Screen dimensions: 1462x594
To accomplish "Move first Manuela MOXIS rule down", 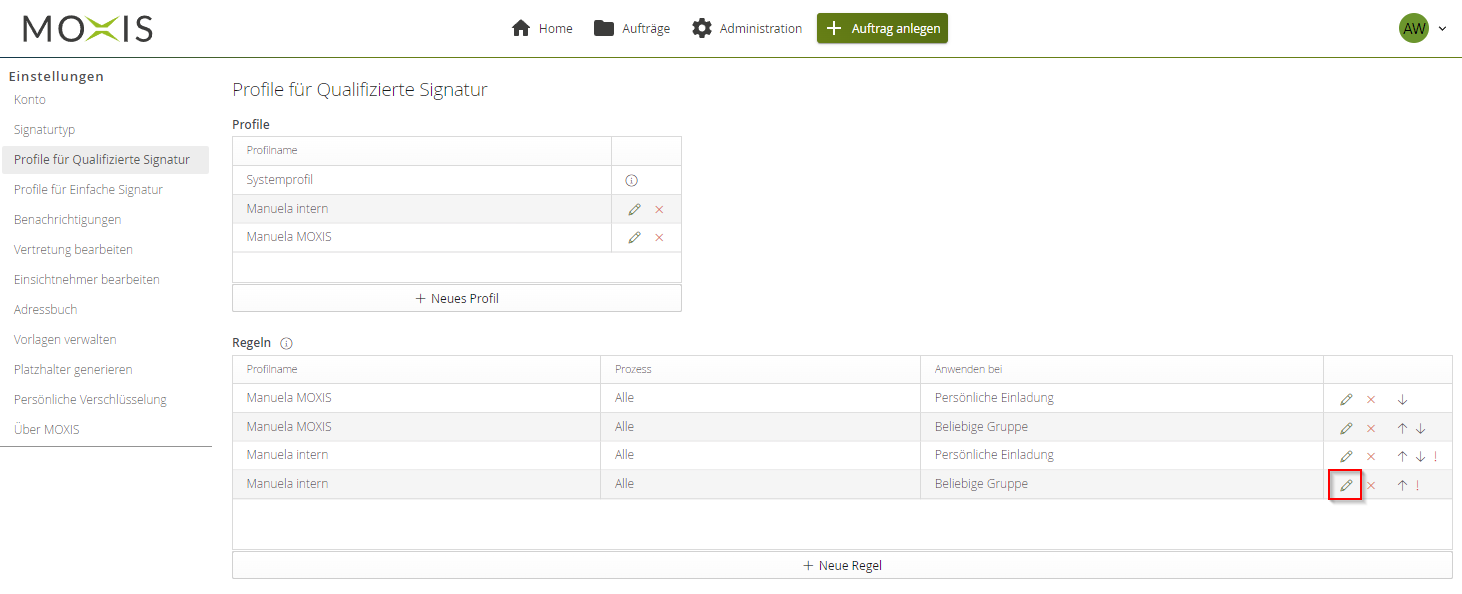I will click(x=1402, y=400).
